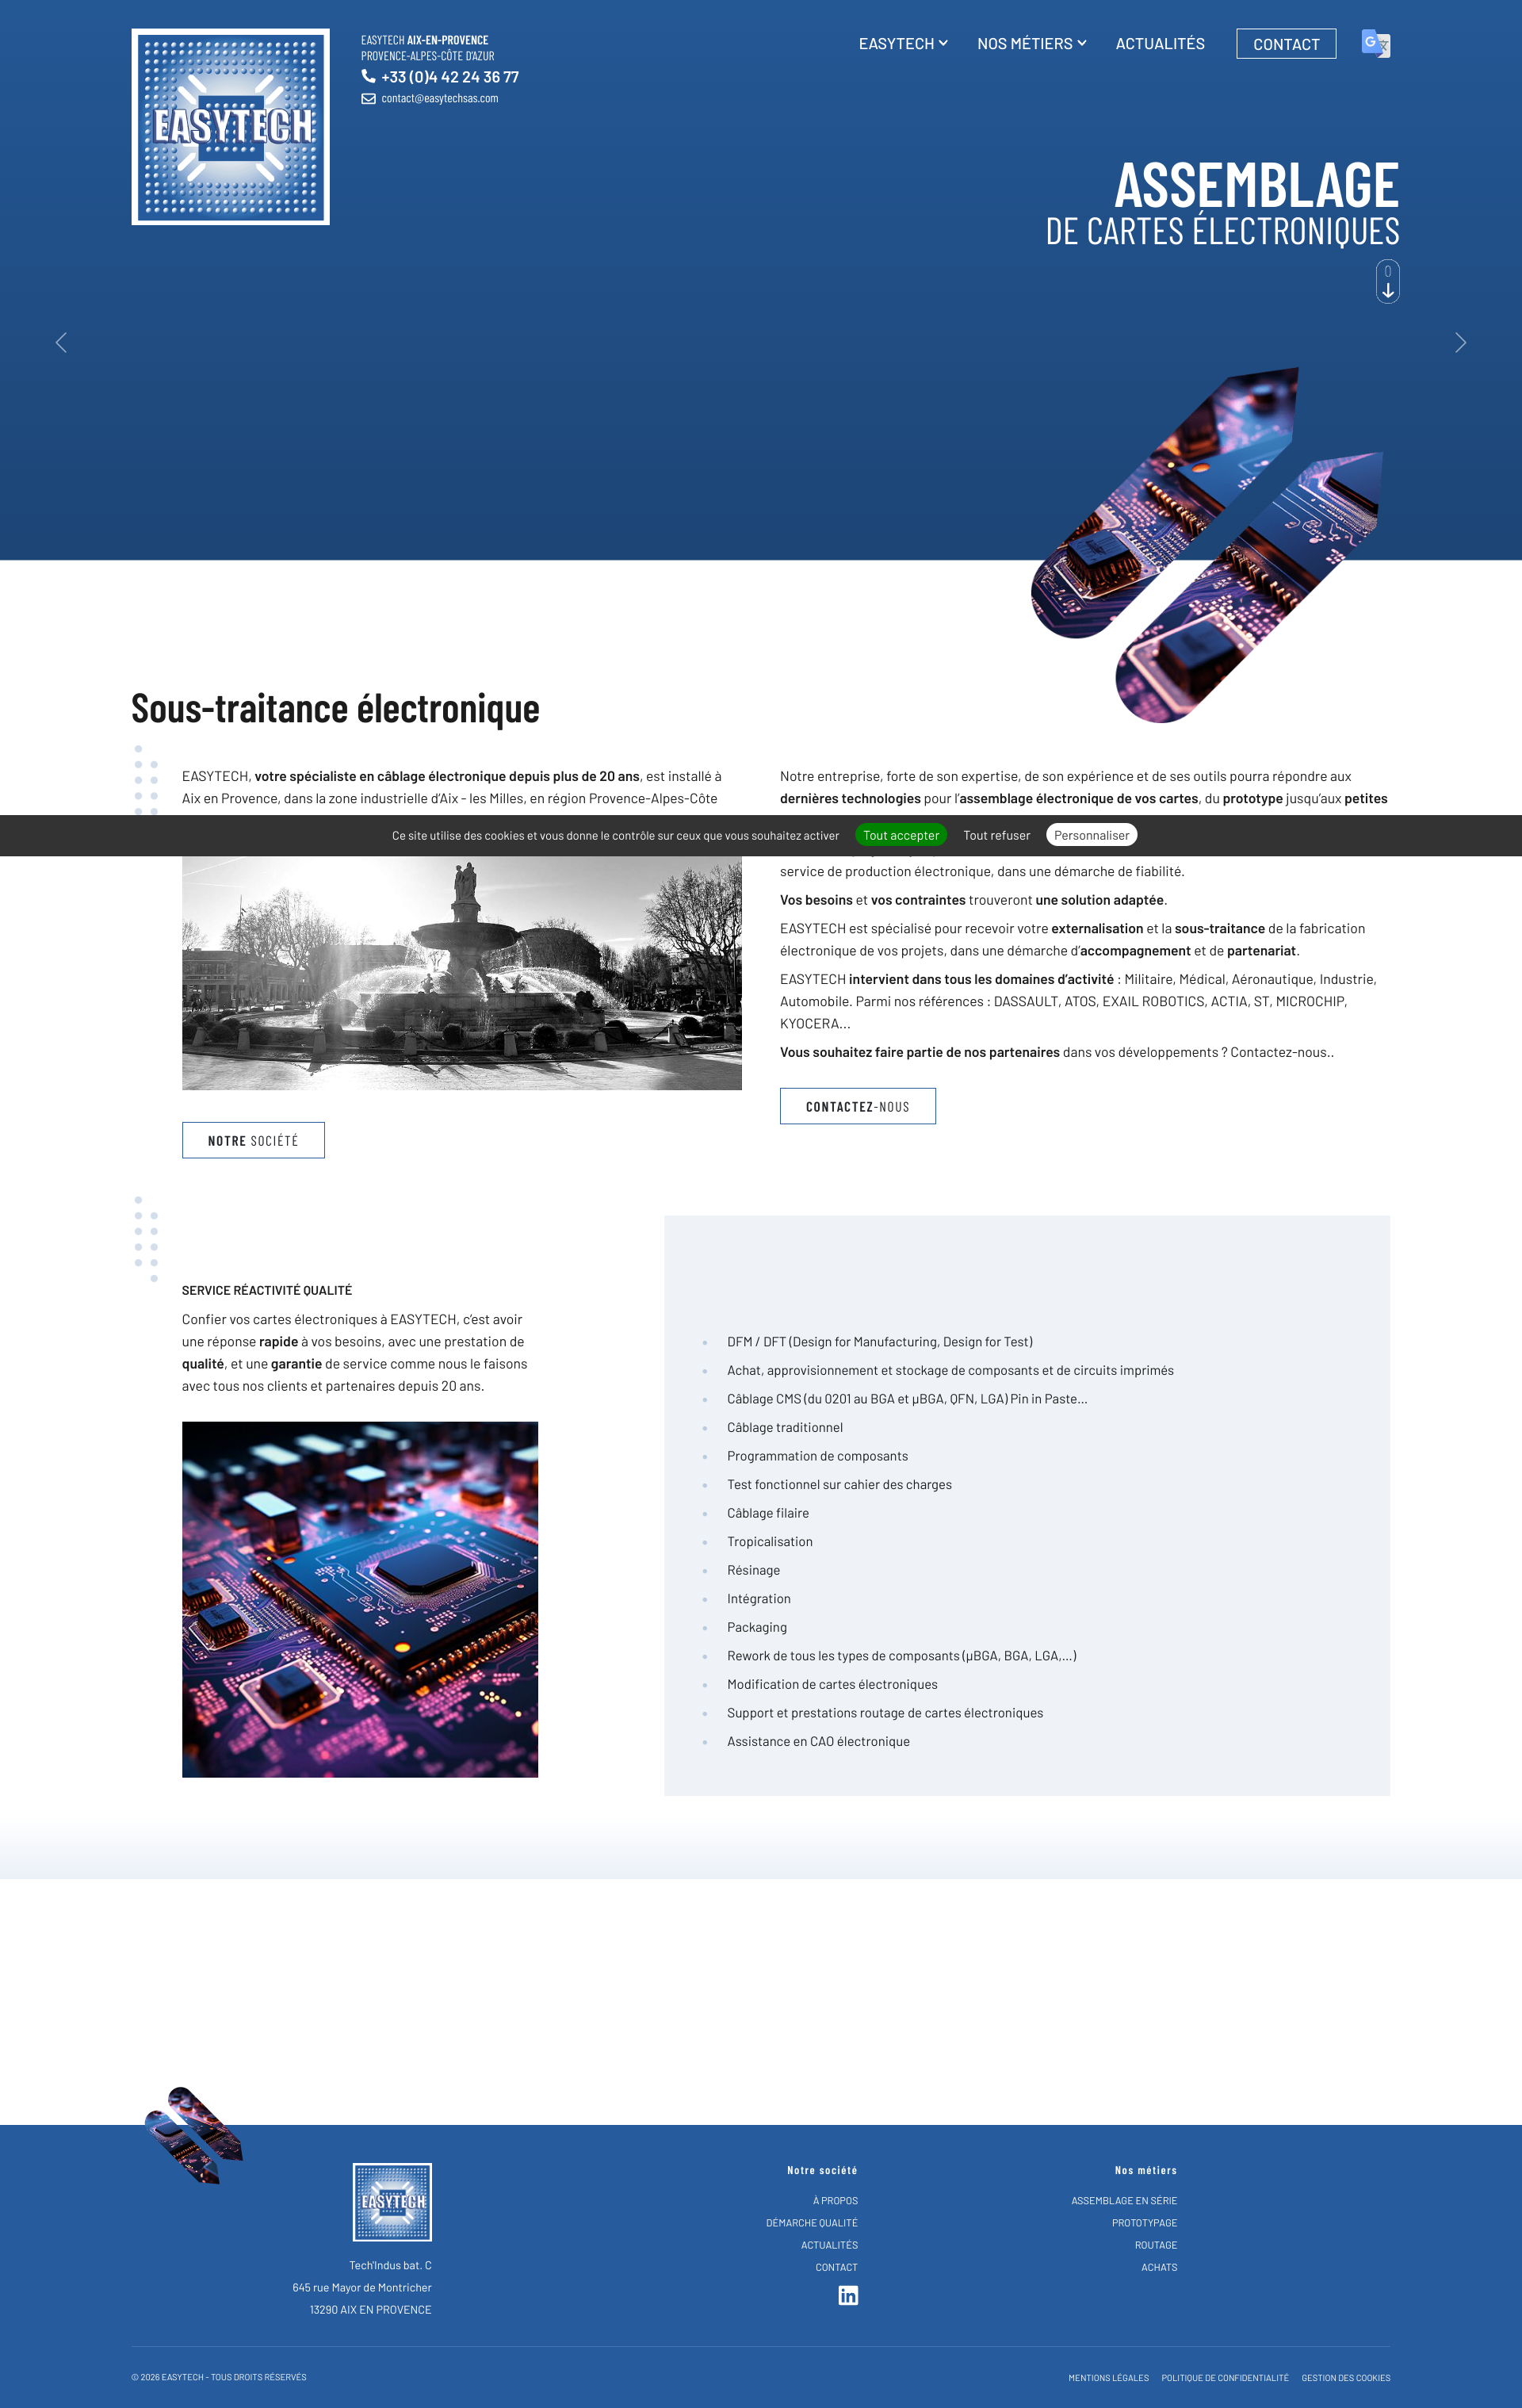Click the CONTACTEZ-NOUS button
Image resolution: width=1522 pixels, height=2408 pixels.
tap(858, 1106)
